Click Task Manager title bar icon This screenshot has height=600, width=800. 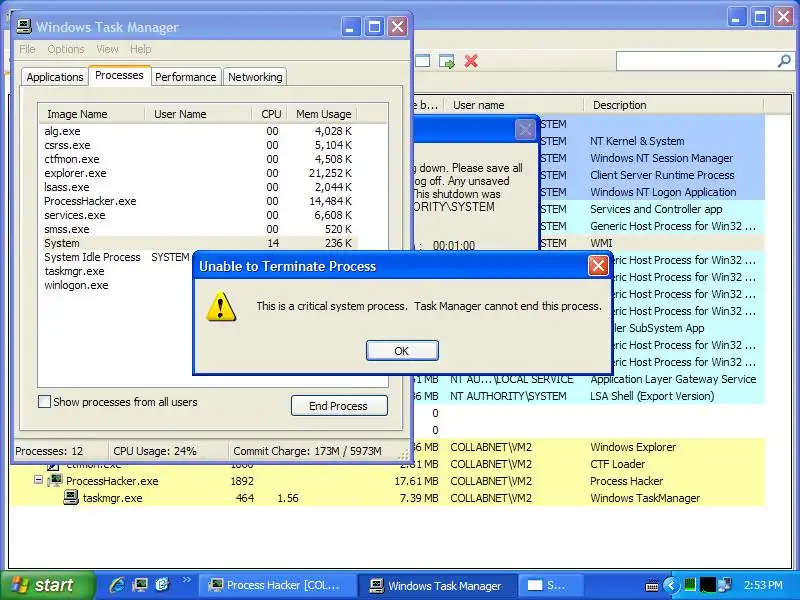24,27
